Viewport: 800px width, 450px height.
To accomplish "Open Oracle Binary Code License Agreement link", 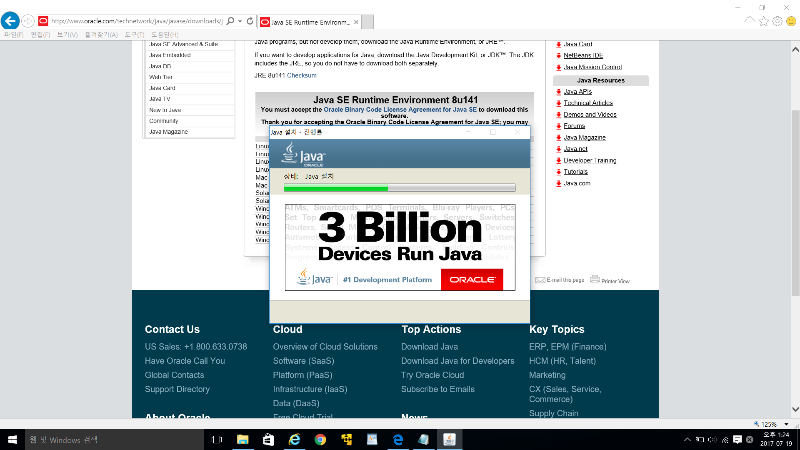I will click(x=400, y=109).
